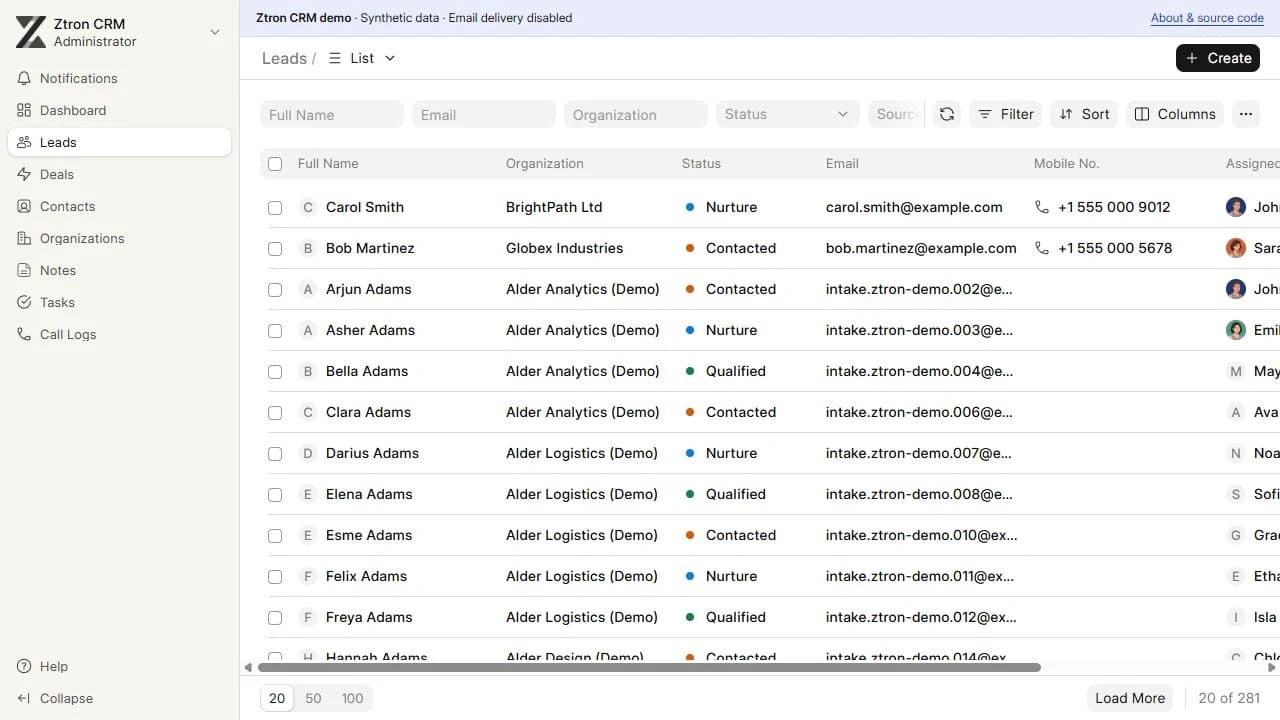Collapse the sidebar
1280x720 pixels.
119,698
